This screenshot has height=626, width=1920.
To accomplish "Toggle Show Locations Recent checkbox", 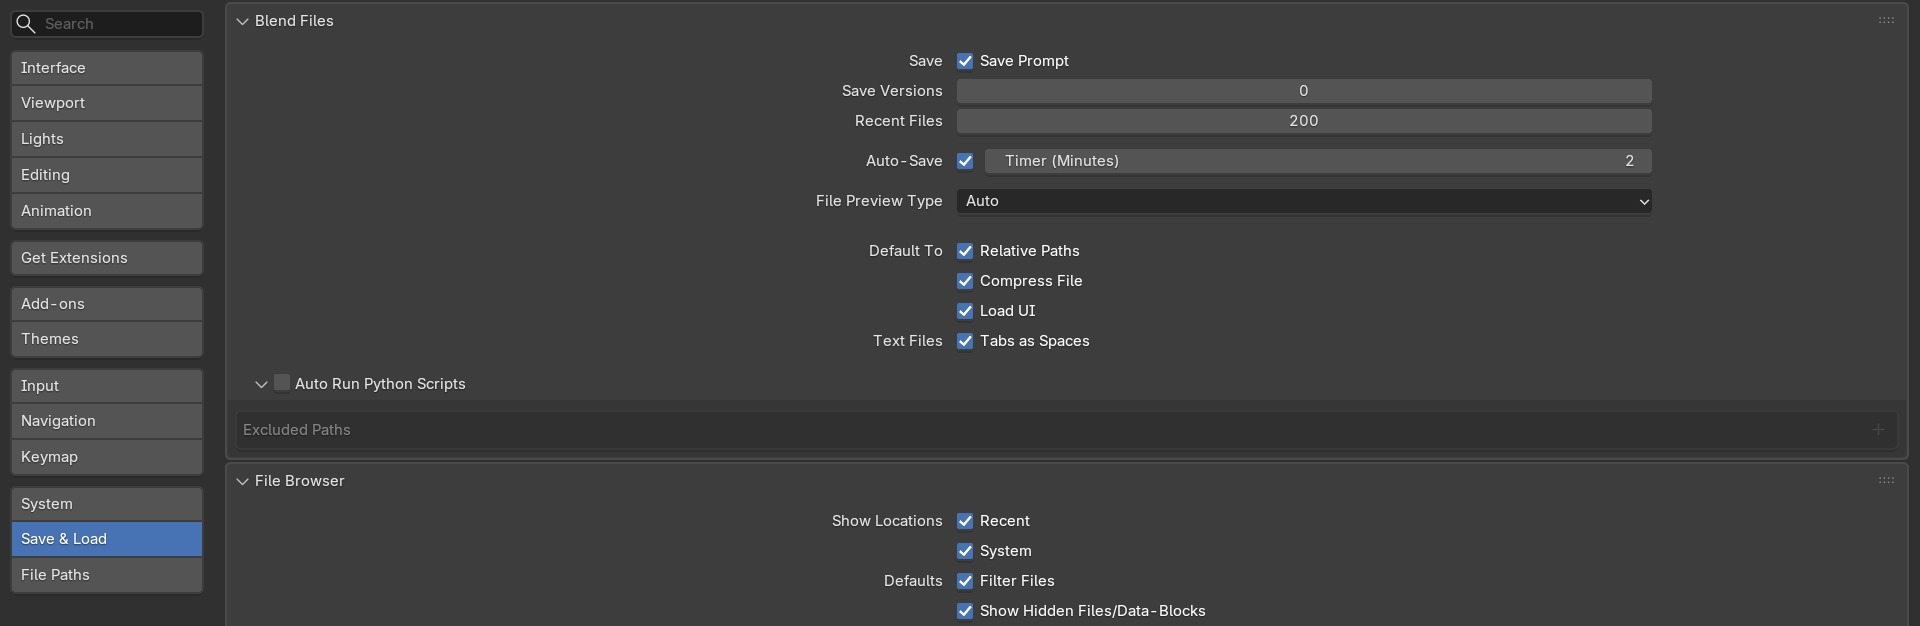I will [x=965, y=521].
